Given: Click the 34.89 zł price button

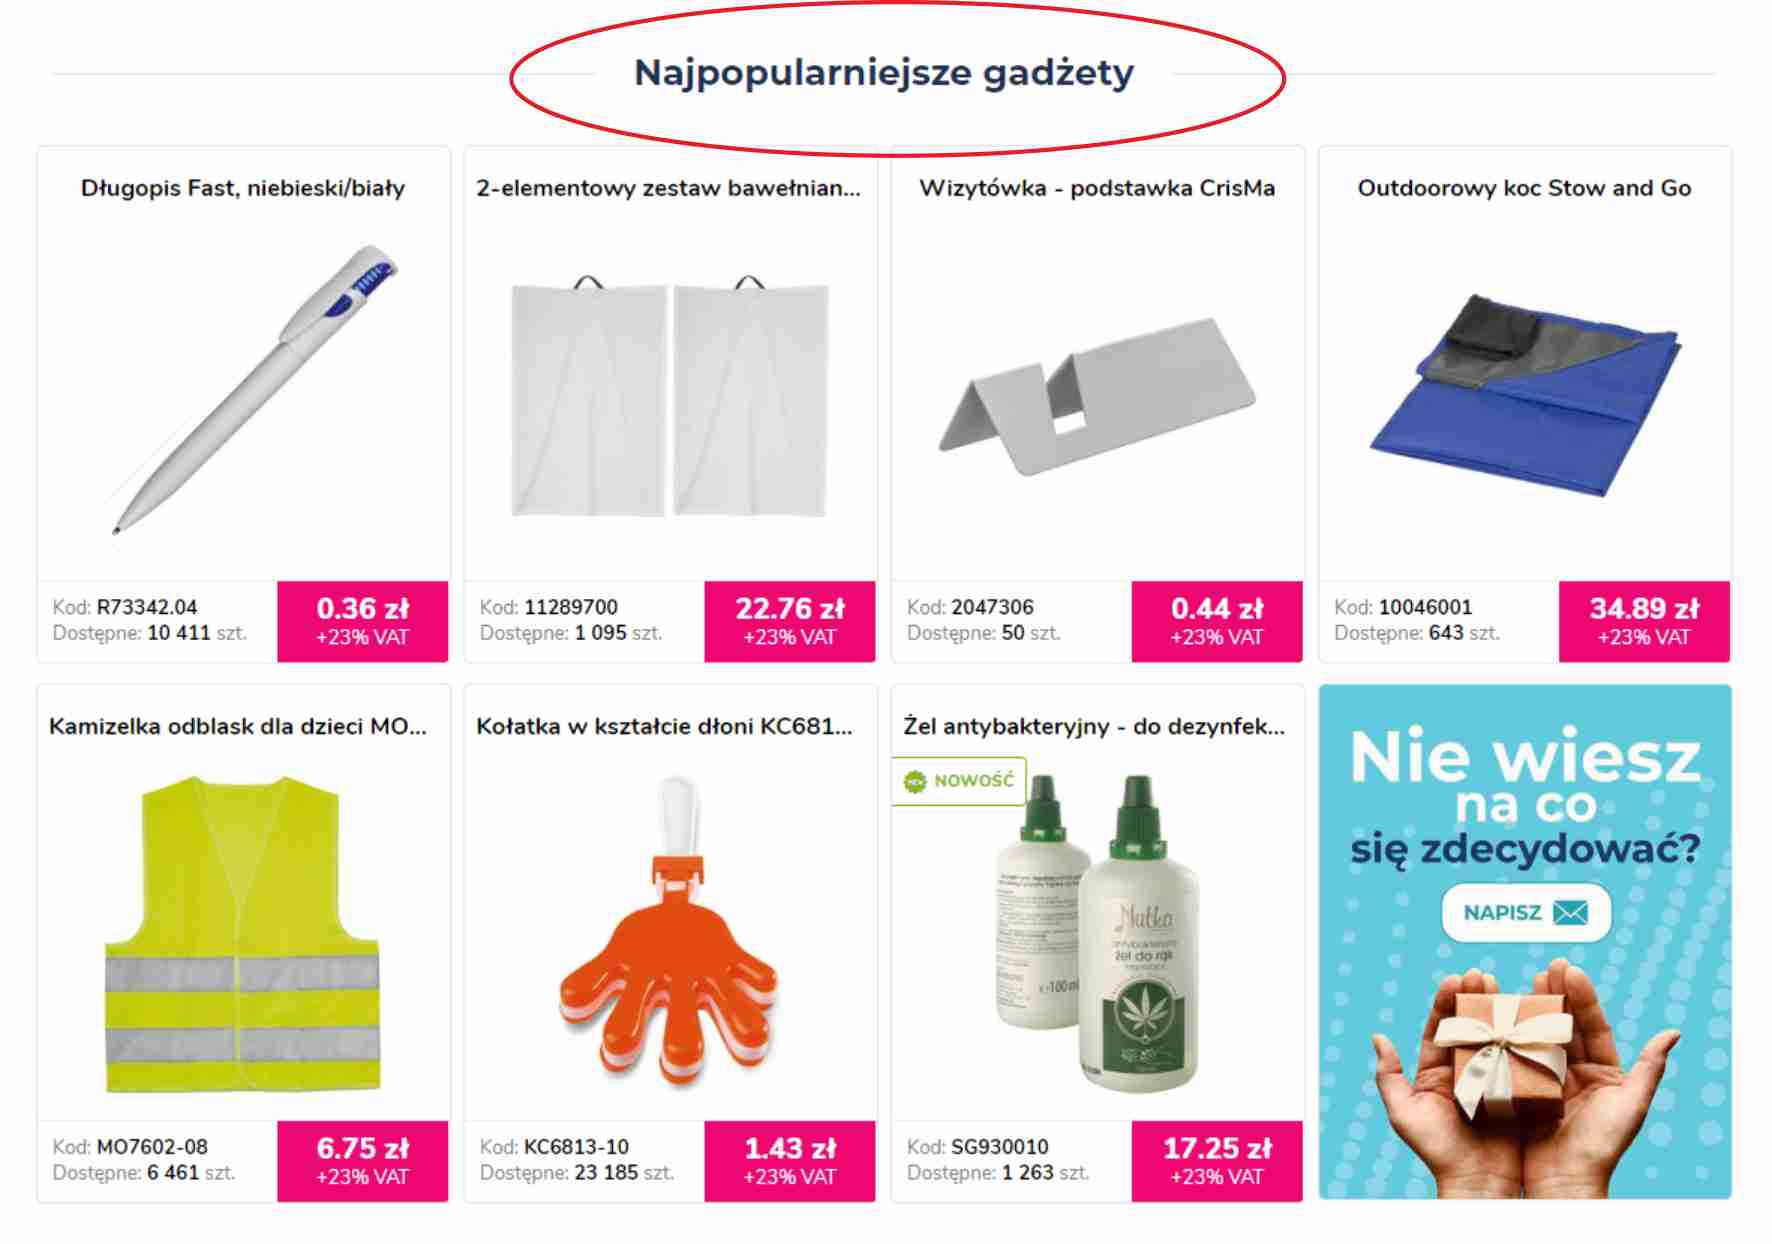Looking at the screenshot, I should (x=1644, y=621).
